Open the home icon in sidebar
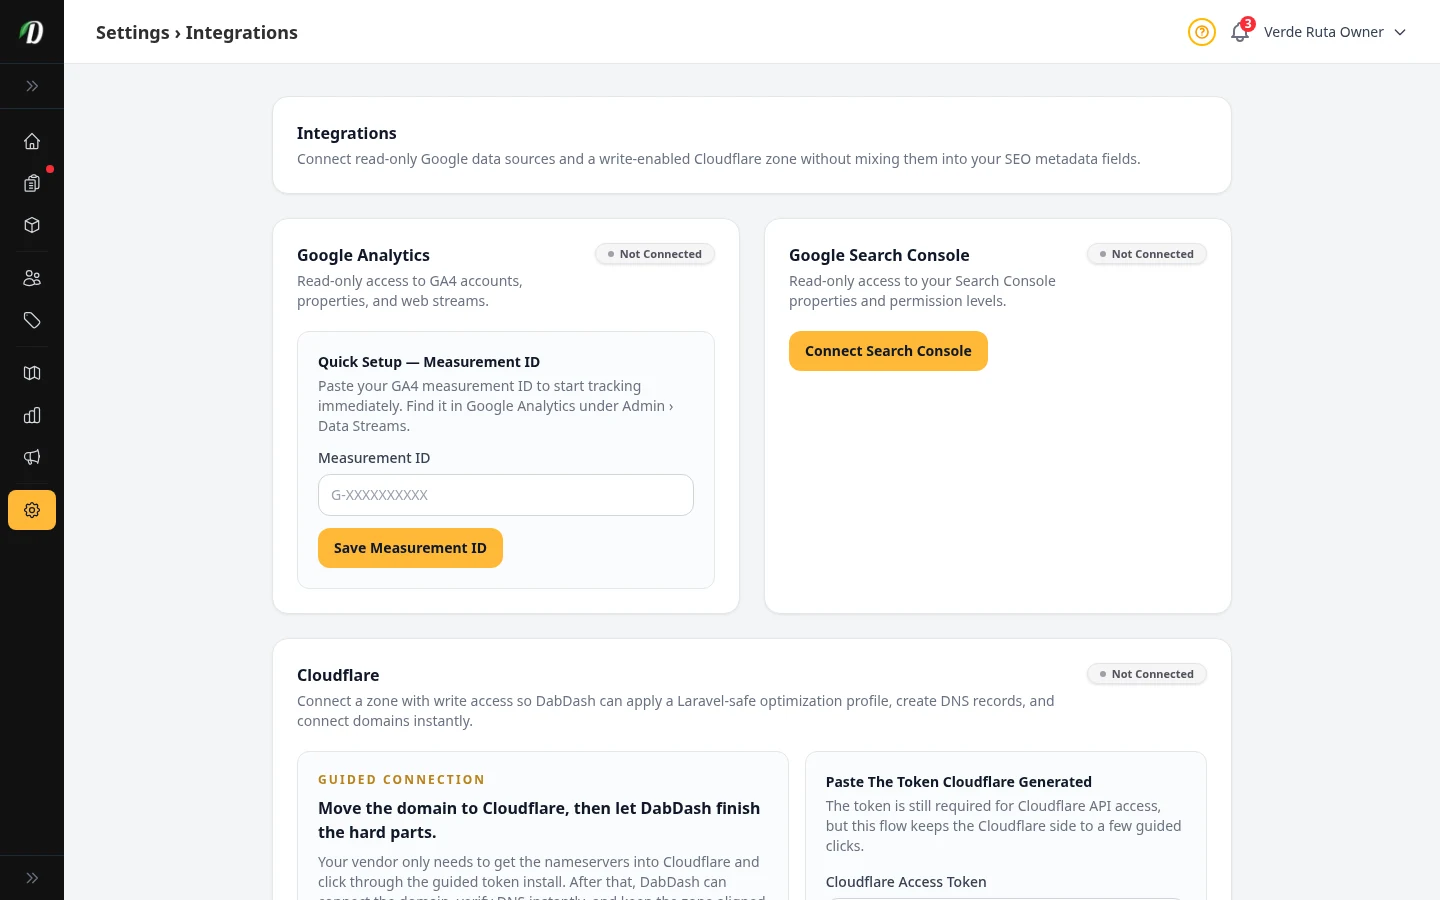The image size is (1440, 900). (32, 141)
